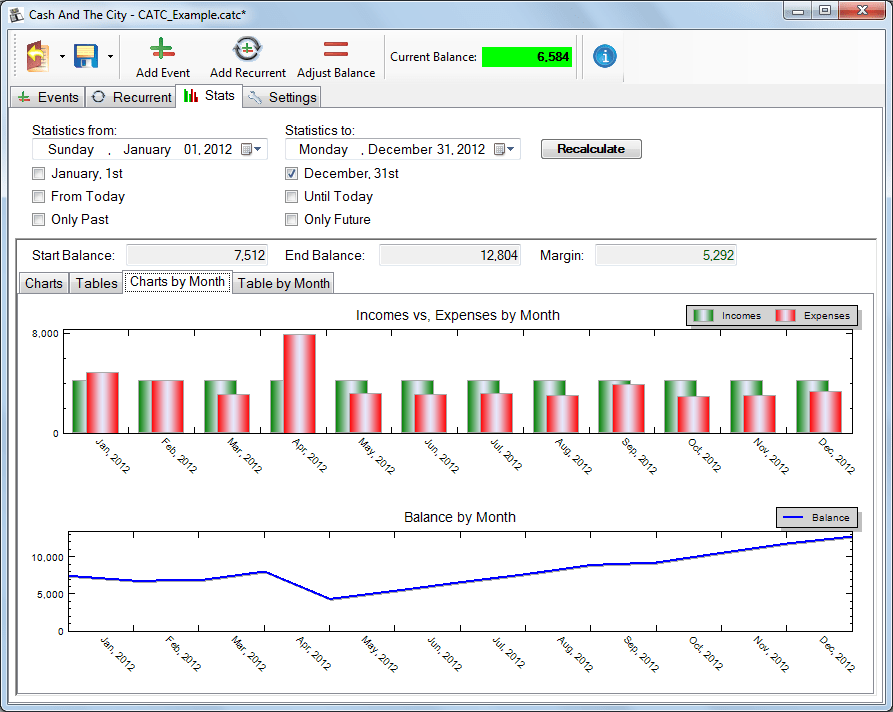Click the green Current Balance field
This screenshot has height=712, width=893.
(x=527, y=57)
